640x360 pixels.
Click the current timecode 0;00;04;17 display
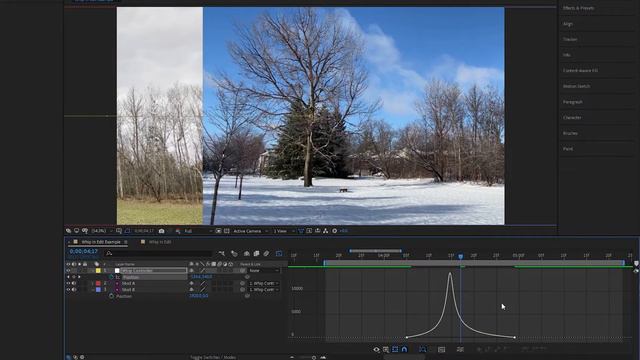(83, 251)
